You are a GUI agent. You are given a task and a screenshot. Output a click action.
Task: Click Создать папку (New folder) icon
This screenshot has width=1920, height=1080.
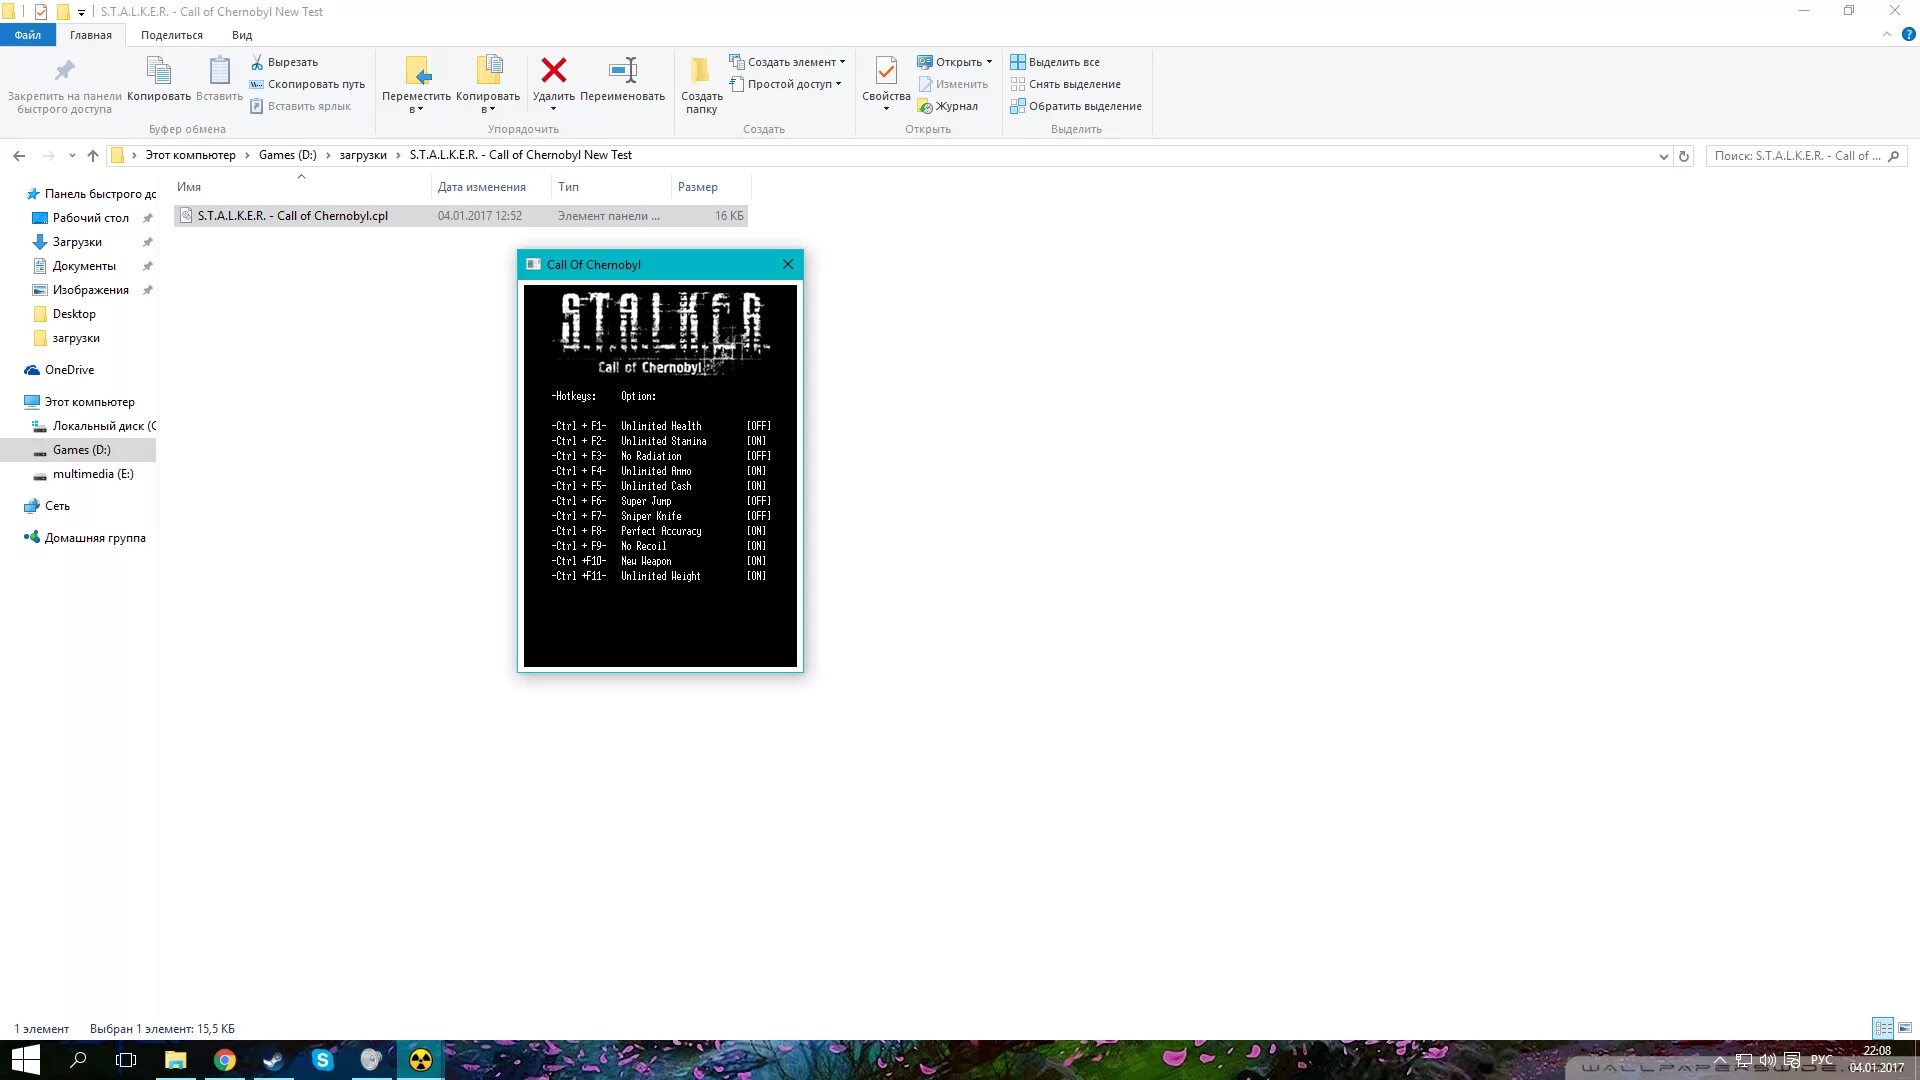coord(701,70)
